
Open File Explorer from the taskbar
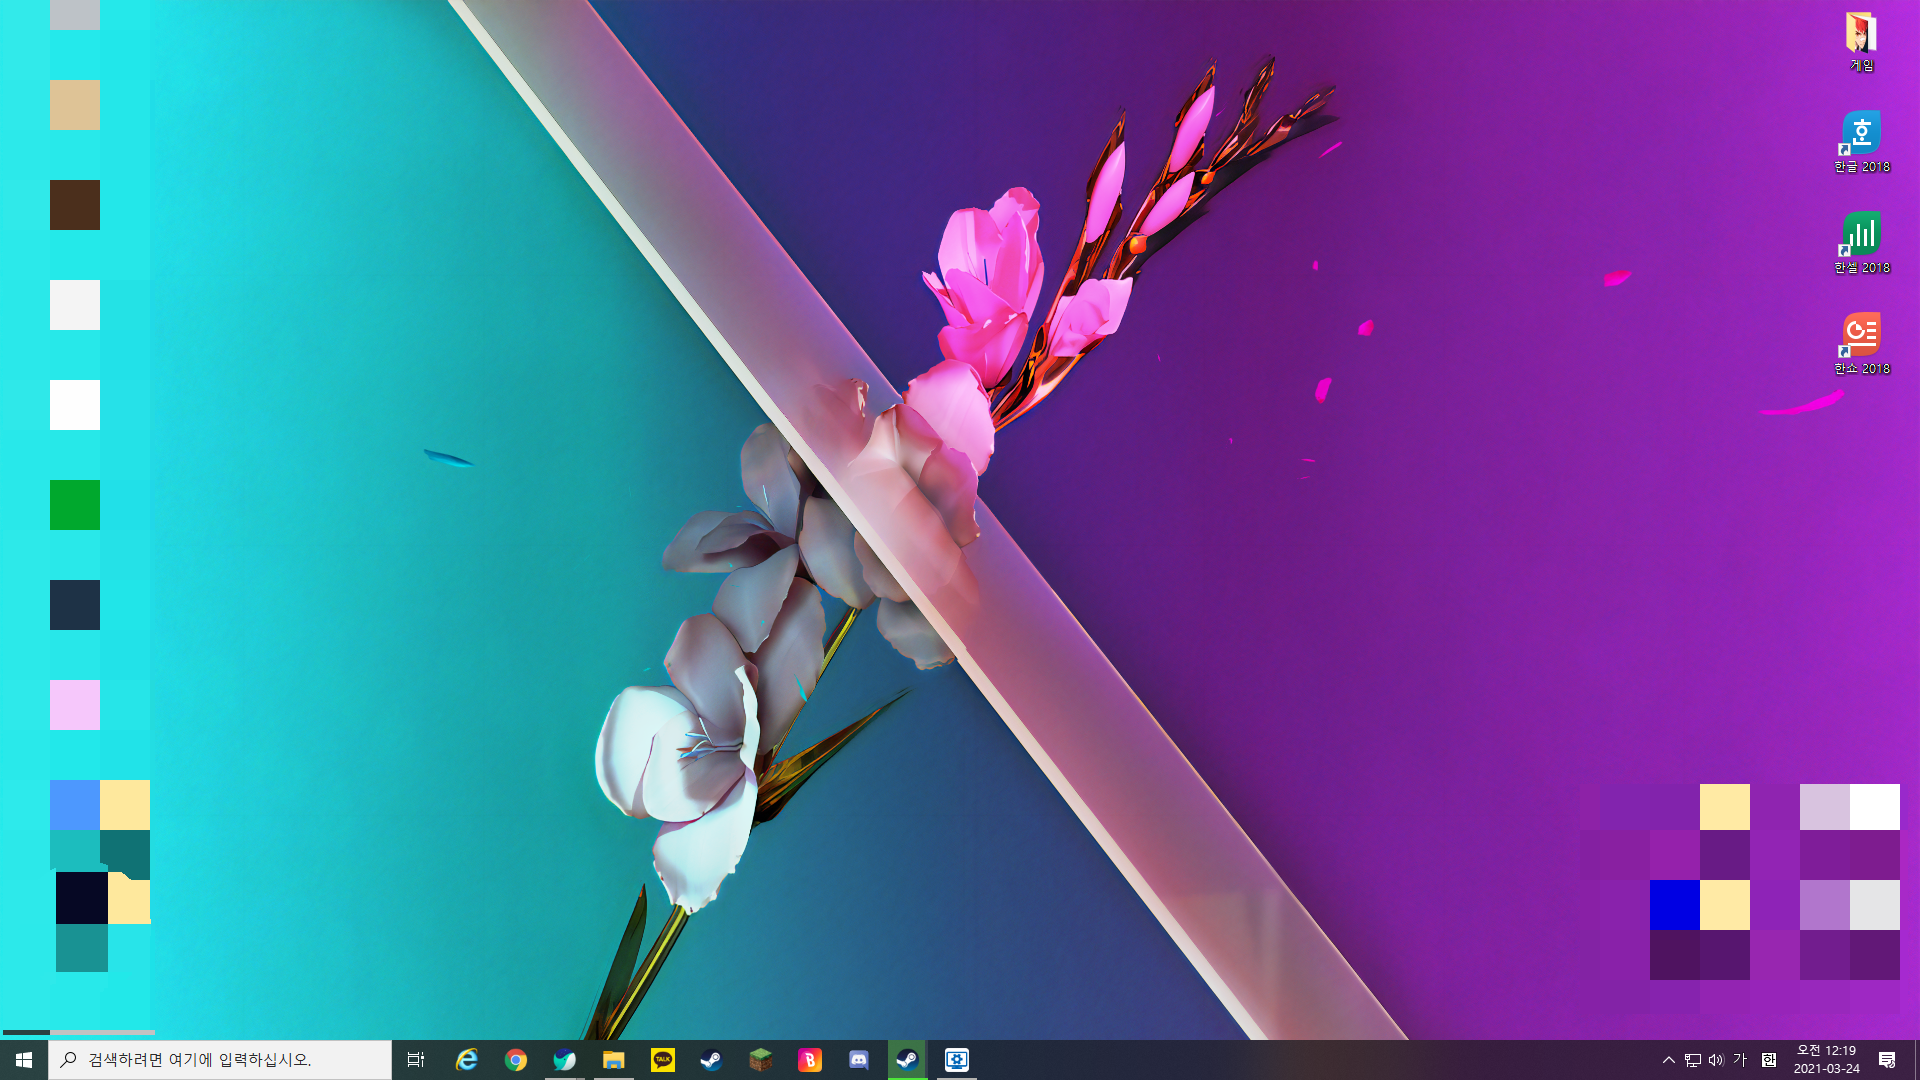[x=614, y=1060]
